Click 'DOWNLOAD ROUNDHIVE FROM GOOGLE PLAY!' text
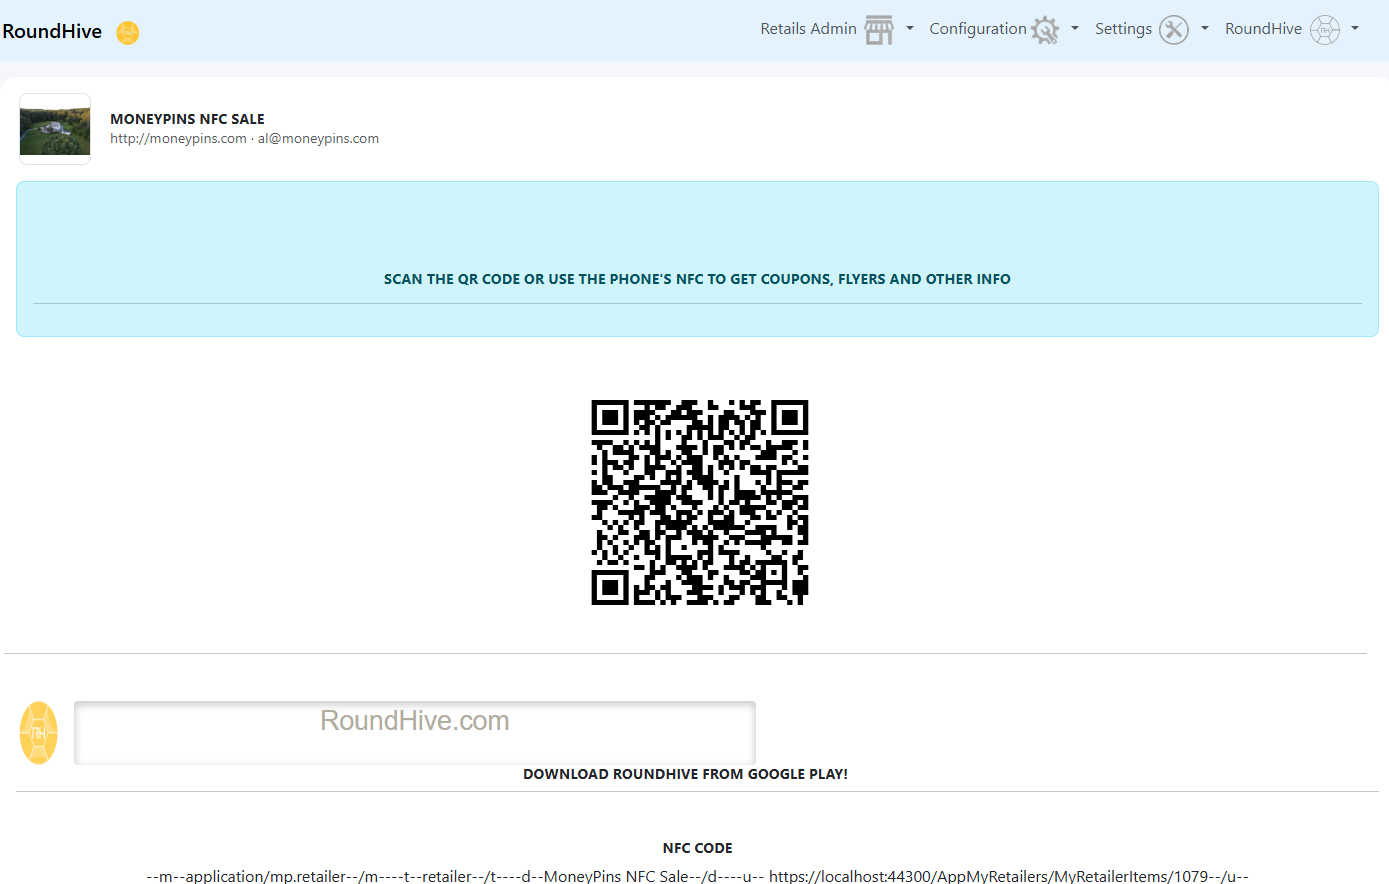1389x884 pixels. [686, 774]
